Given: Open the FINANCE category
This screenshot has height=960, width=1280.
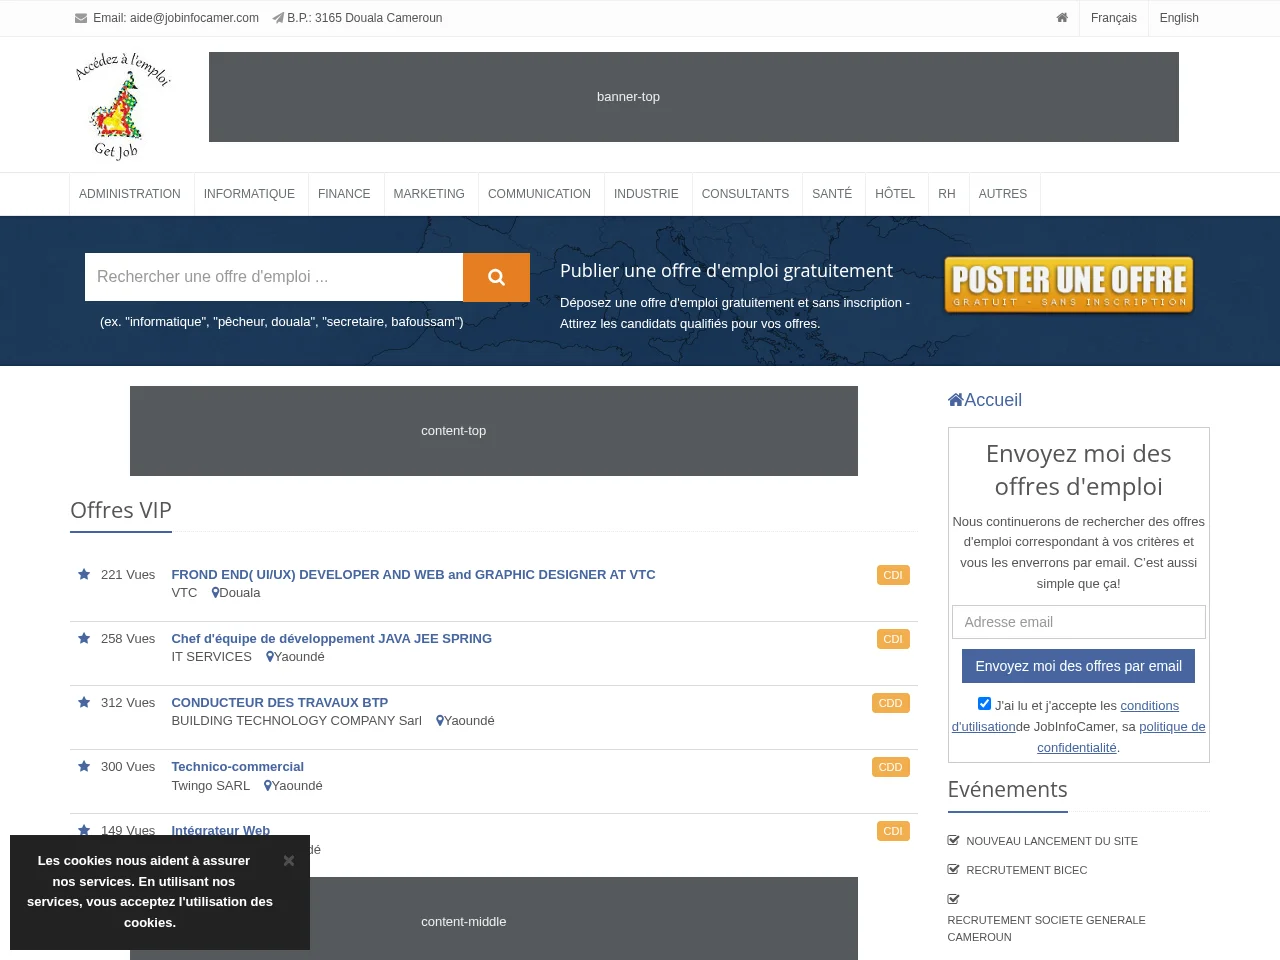Looking at the screenshot, I should coord(344,194).
